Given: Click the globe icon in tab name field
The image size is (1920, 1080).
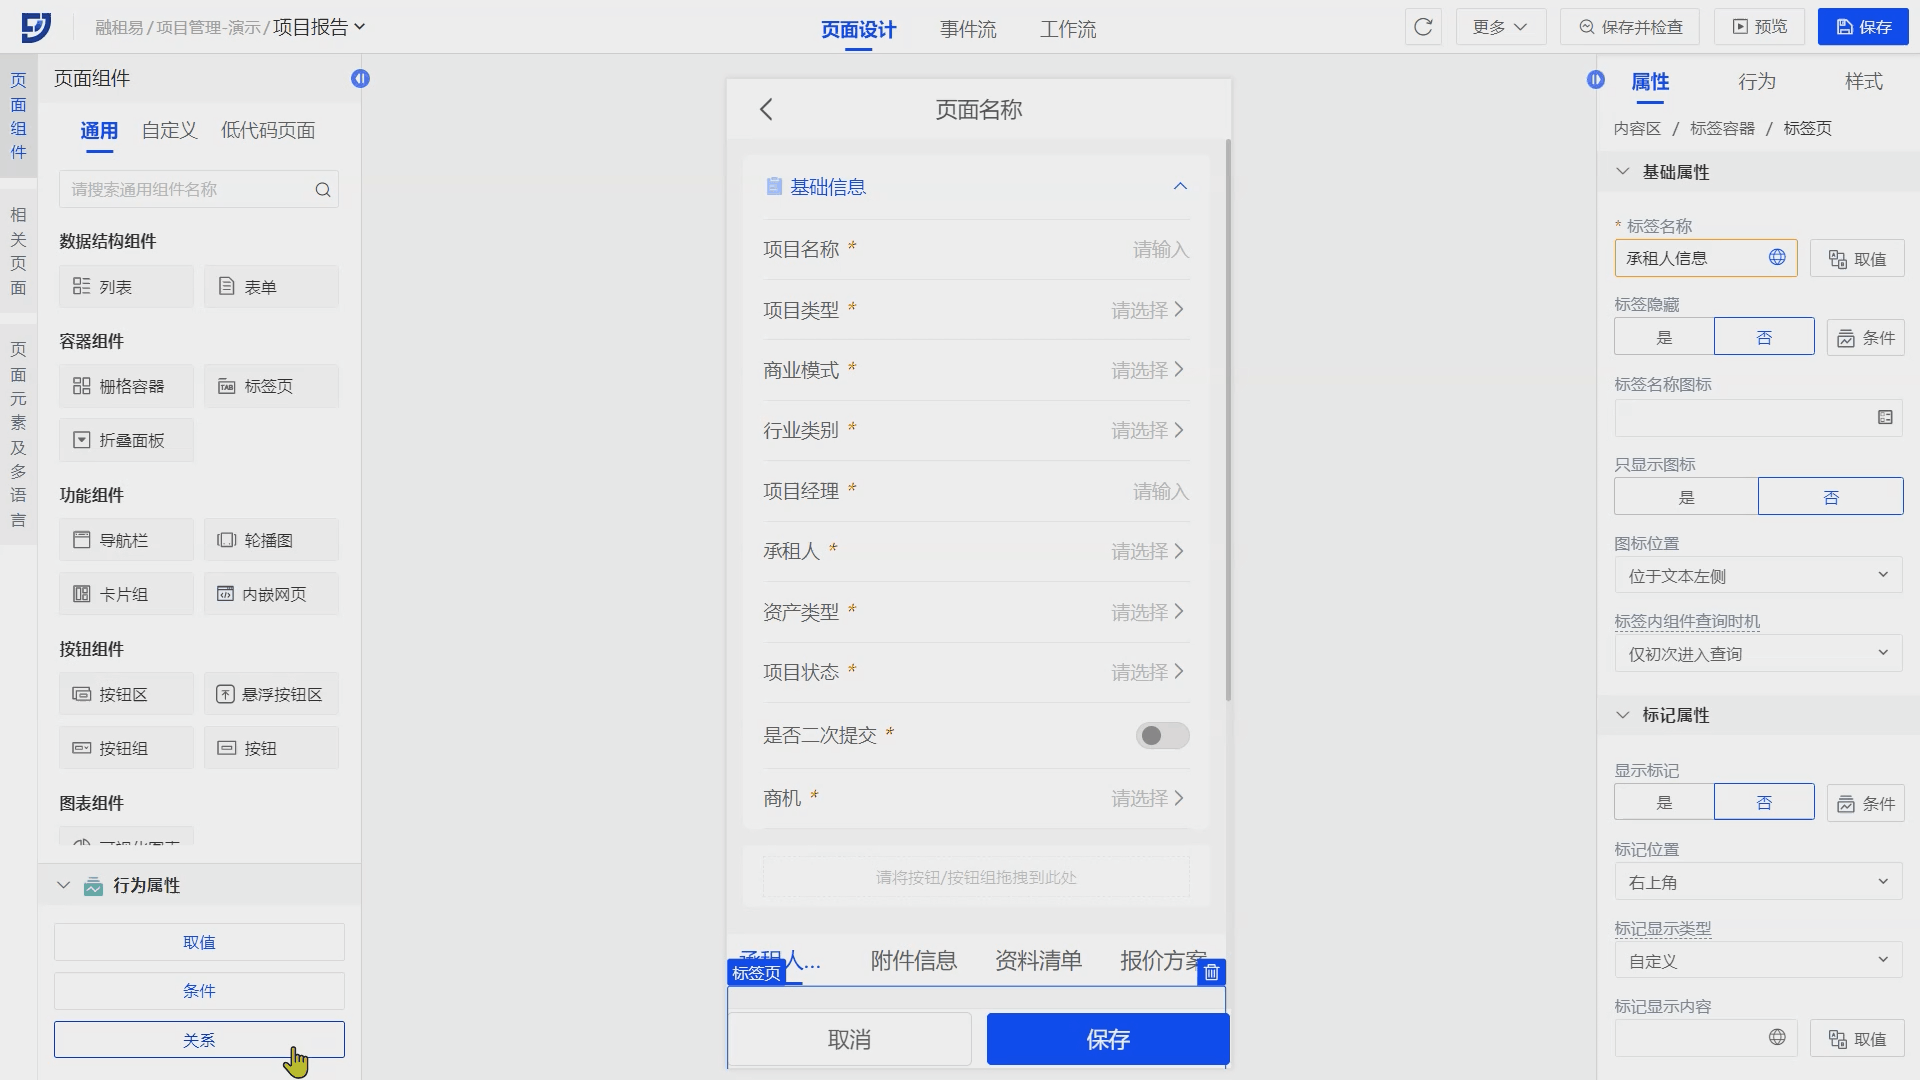Looking at the screenshot, I should [x=1777, y=258].
